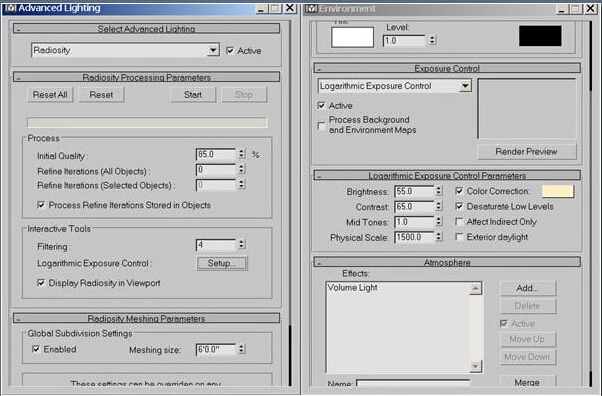Viewport: 602px width, 396px height.
Task: Click the Render Preview button
Action: point(526,152)
